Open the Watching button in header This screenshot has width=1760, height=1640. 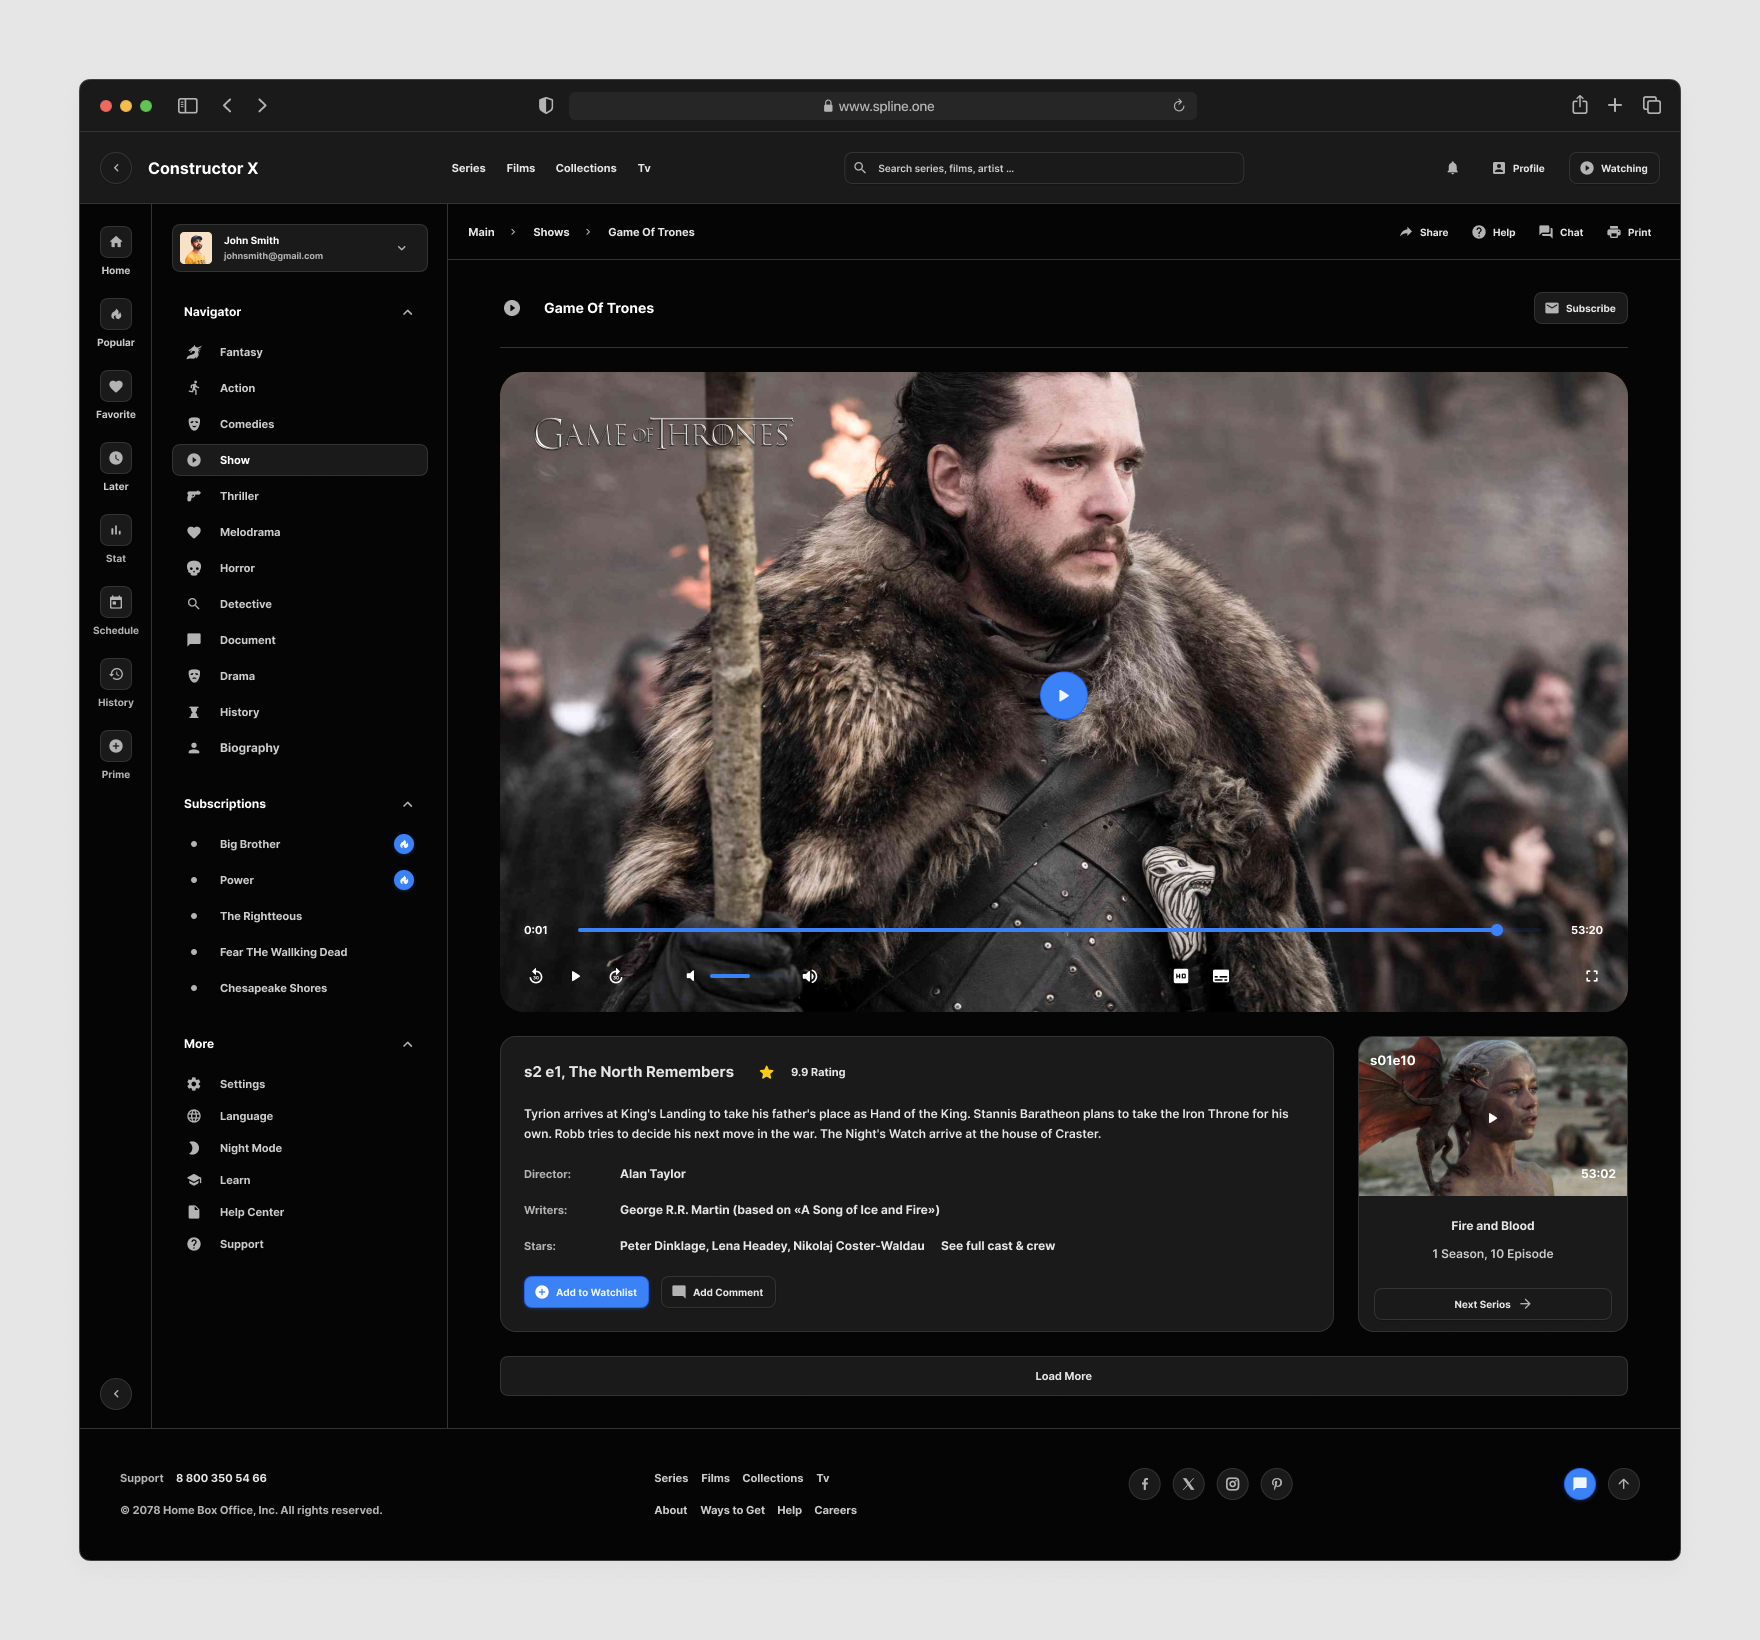click(x=1614, y=168)
